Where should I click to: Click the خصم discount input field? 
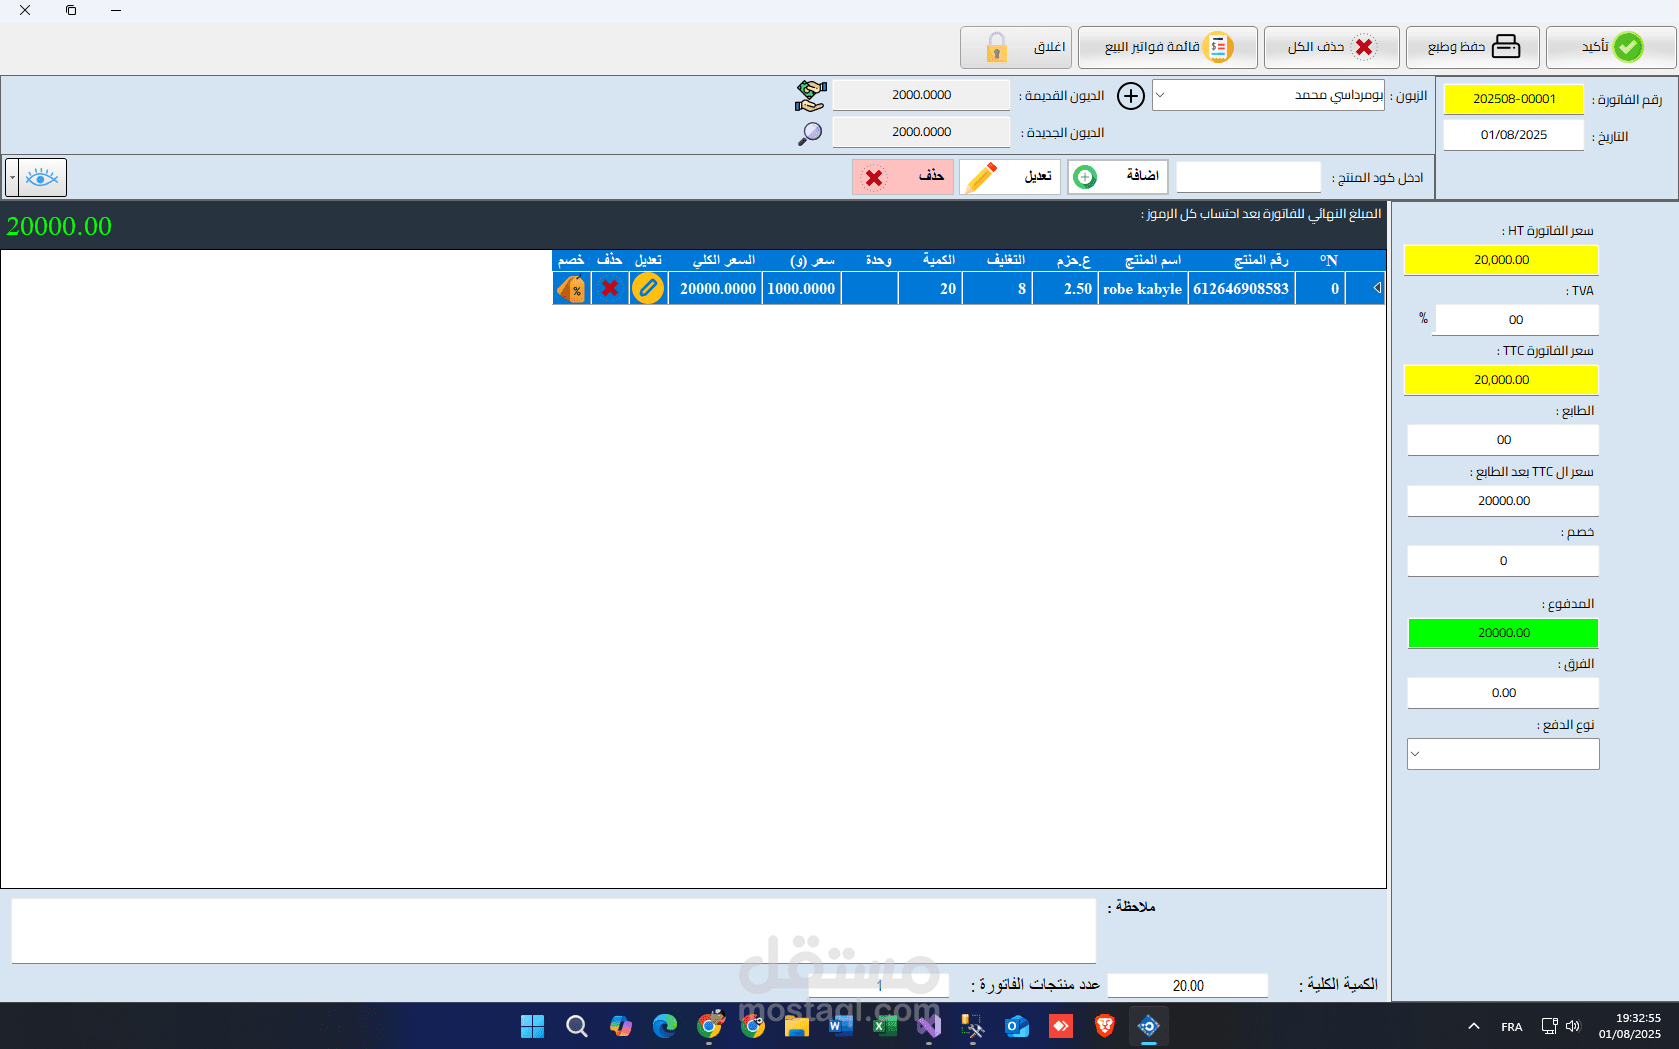pyautogui.click(x=1503, y=561)
